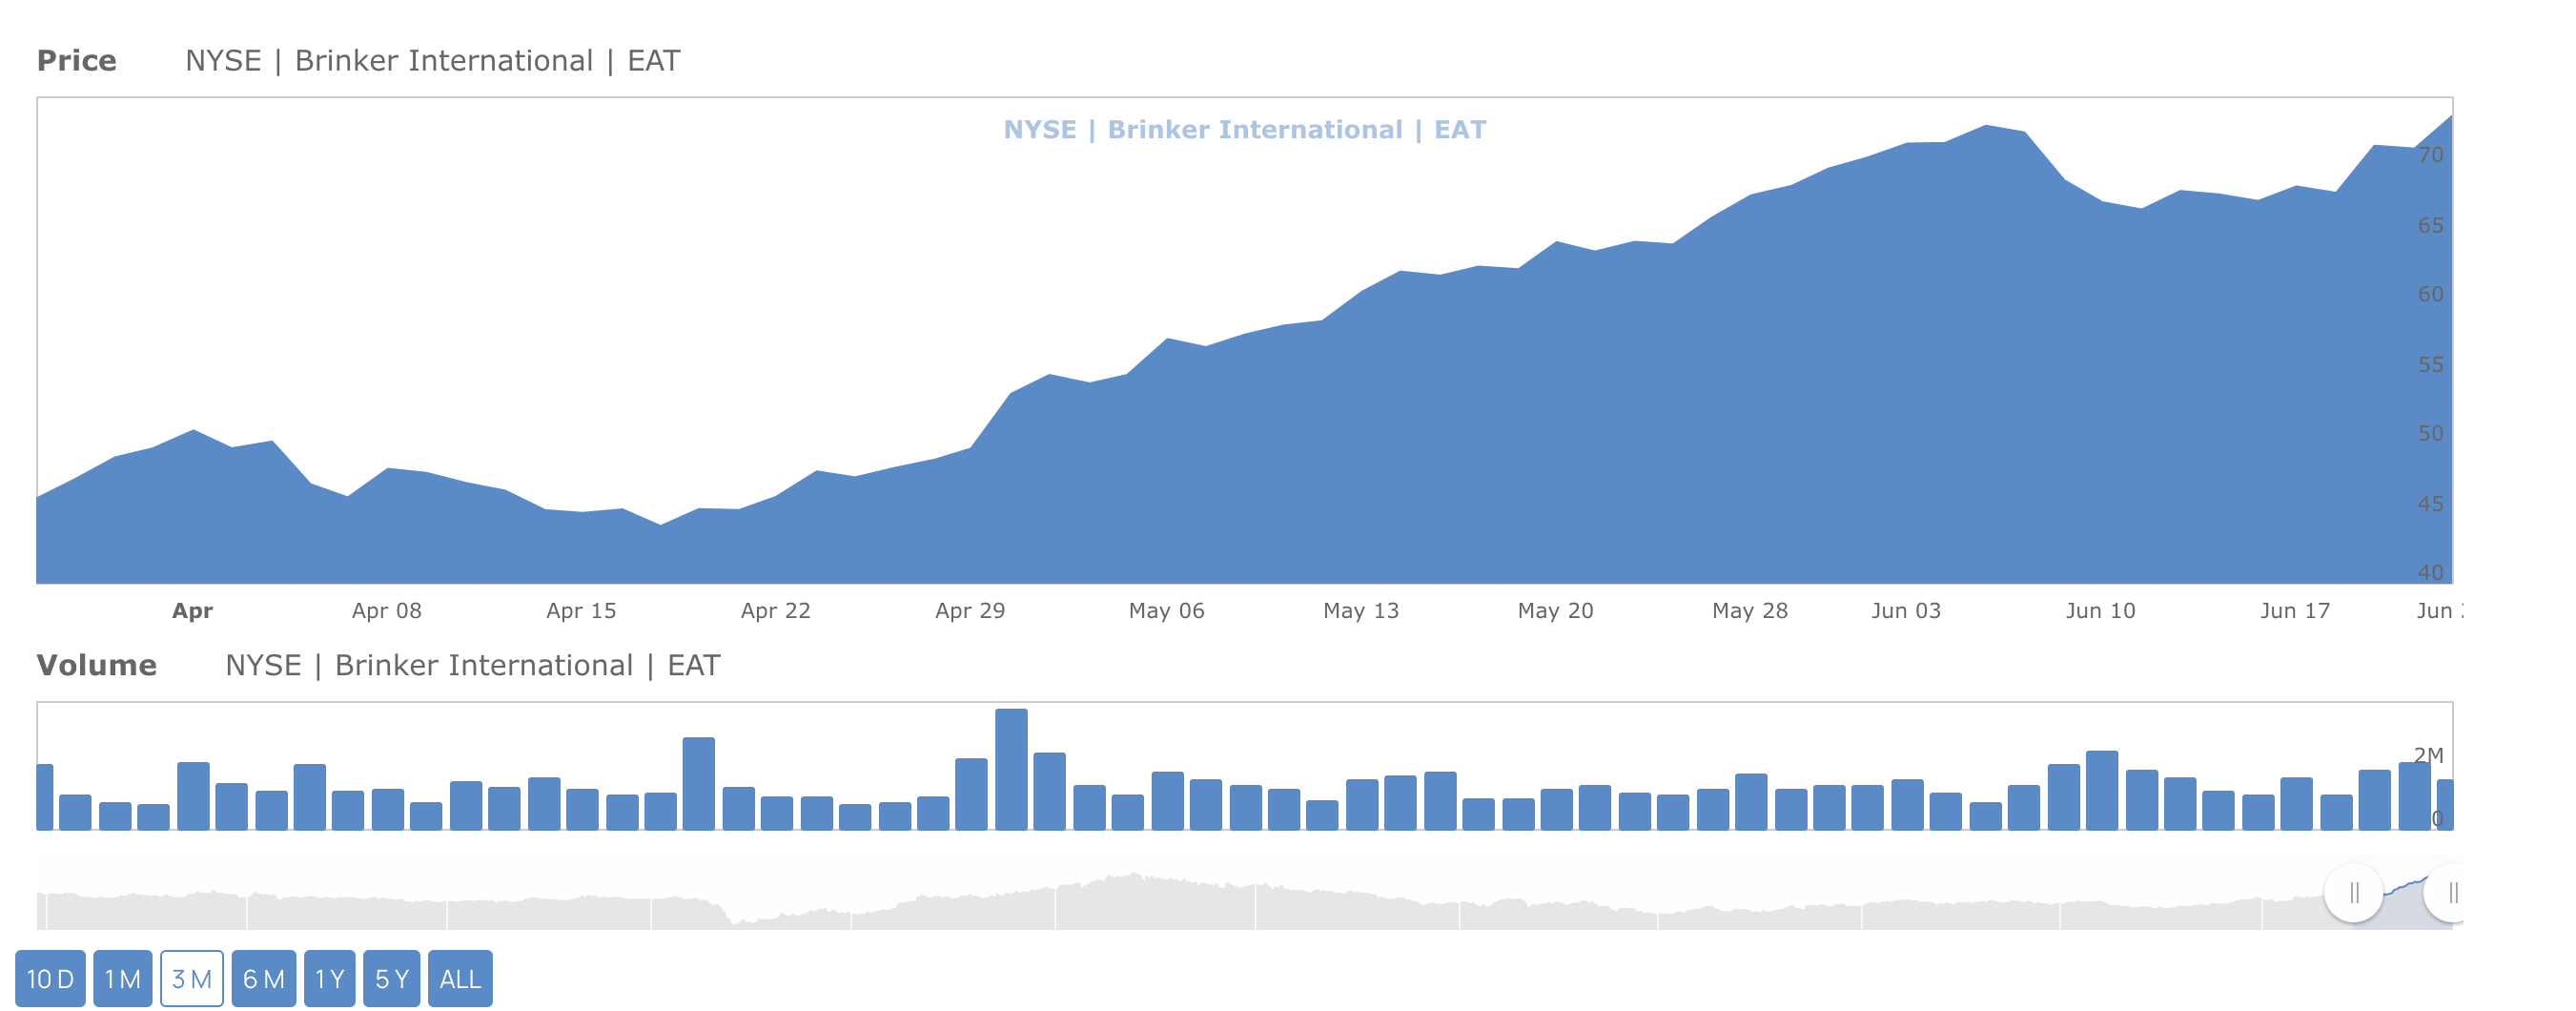Select the 10 D time range button
The width and height of the screenshot is (2576, 1011).
(x=50, y=978)
